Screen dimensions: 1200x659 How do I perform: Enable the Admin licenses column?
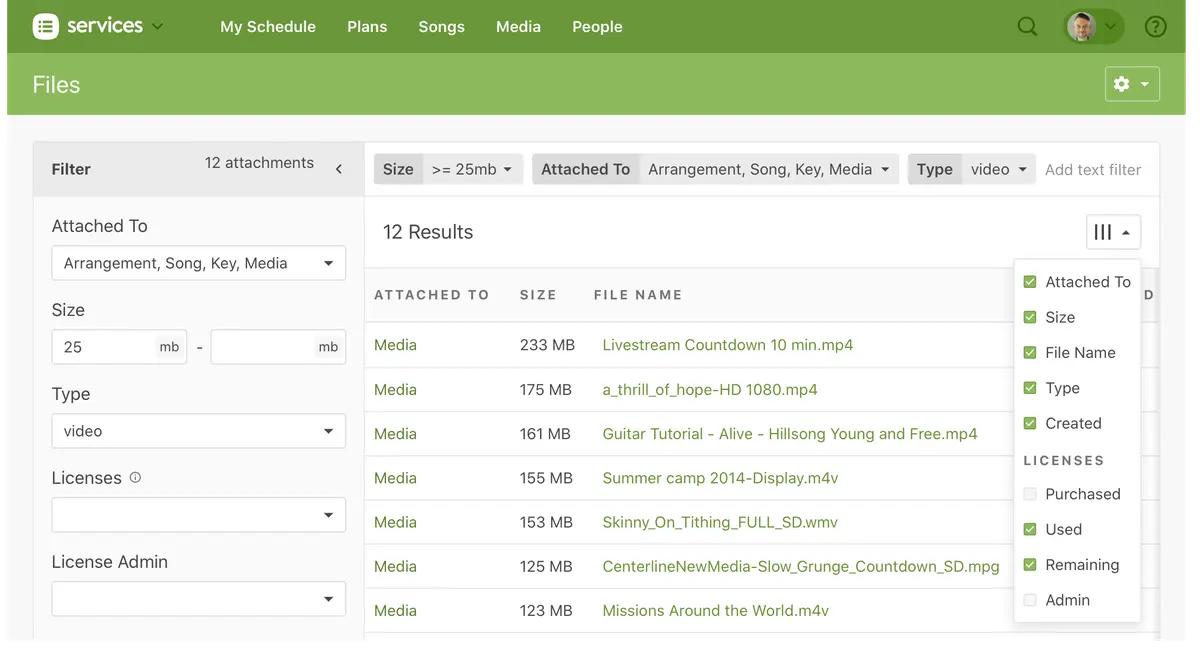click(1030, 600)
